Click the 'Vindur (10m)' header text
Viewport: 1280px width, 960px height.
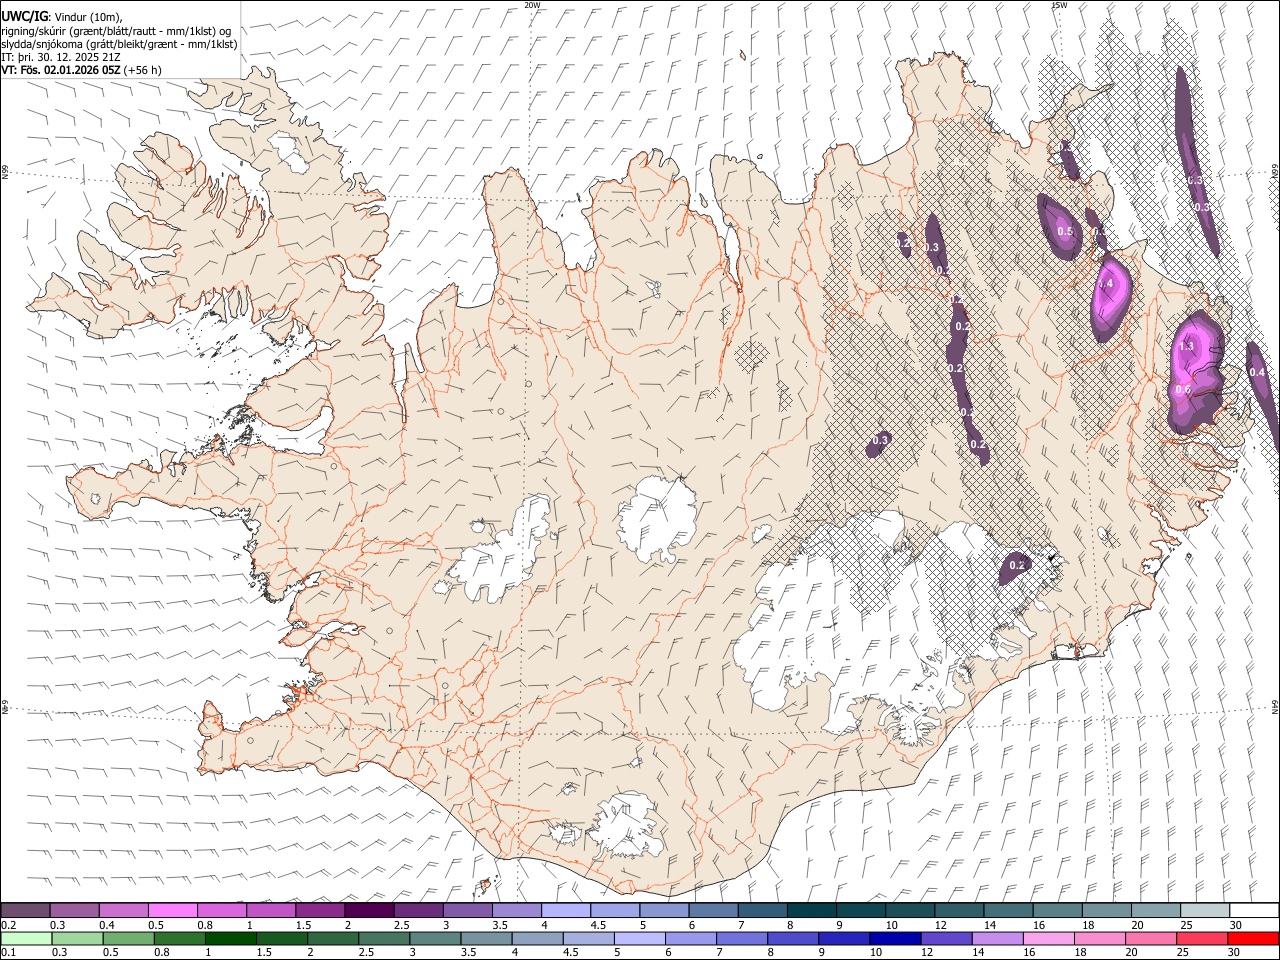[x=87, y=17]
